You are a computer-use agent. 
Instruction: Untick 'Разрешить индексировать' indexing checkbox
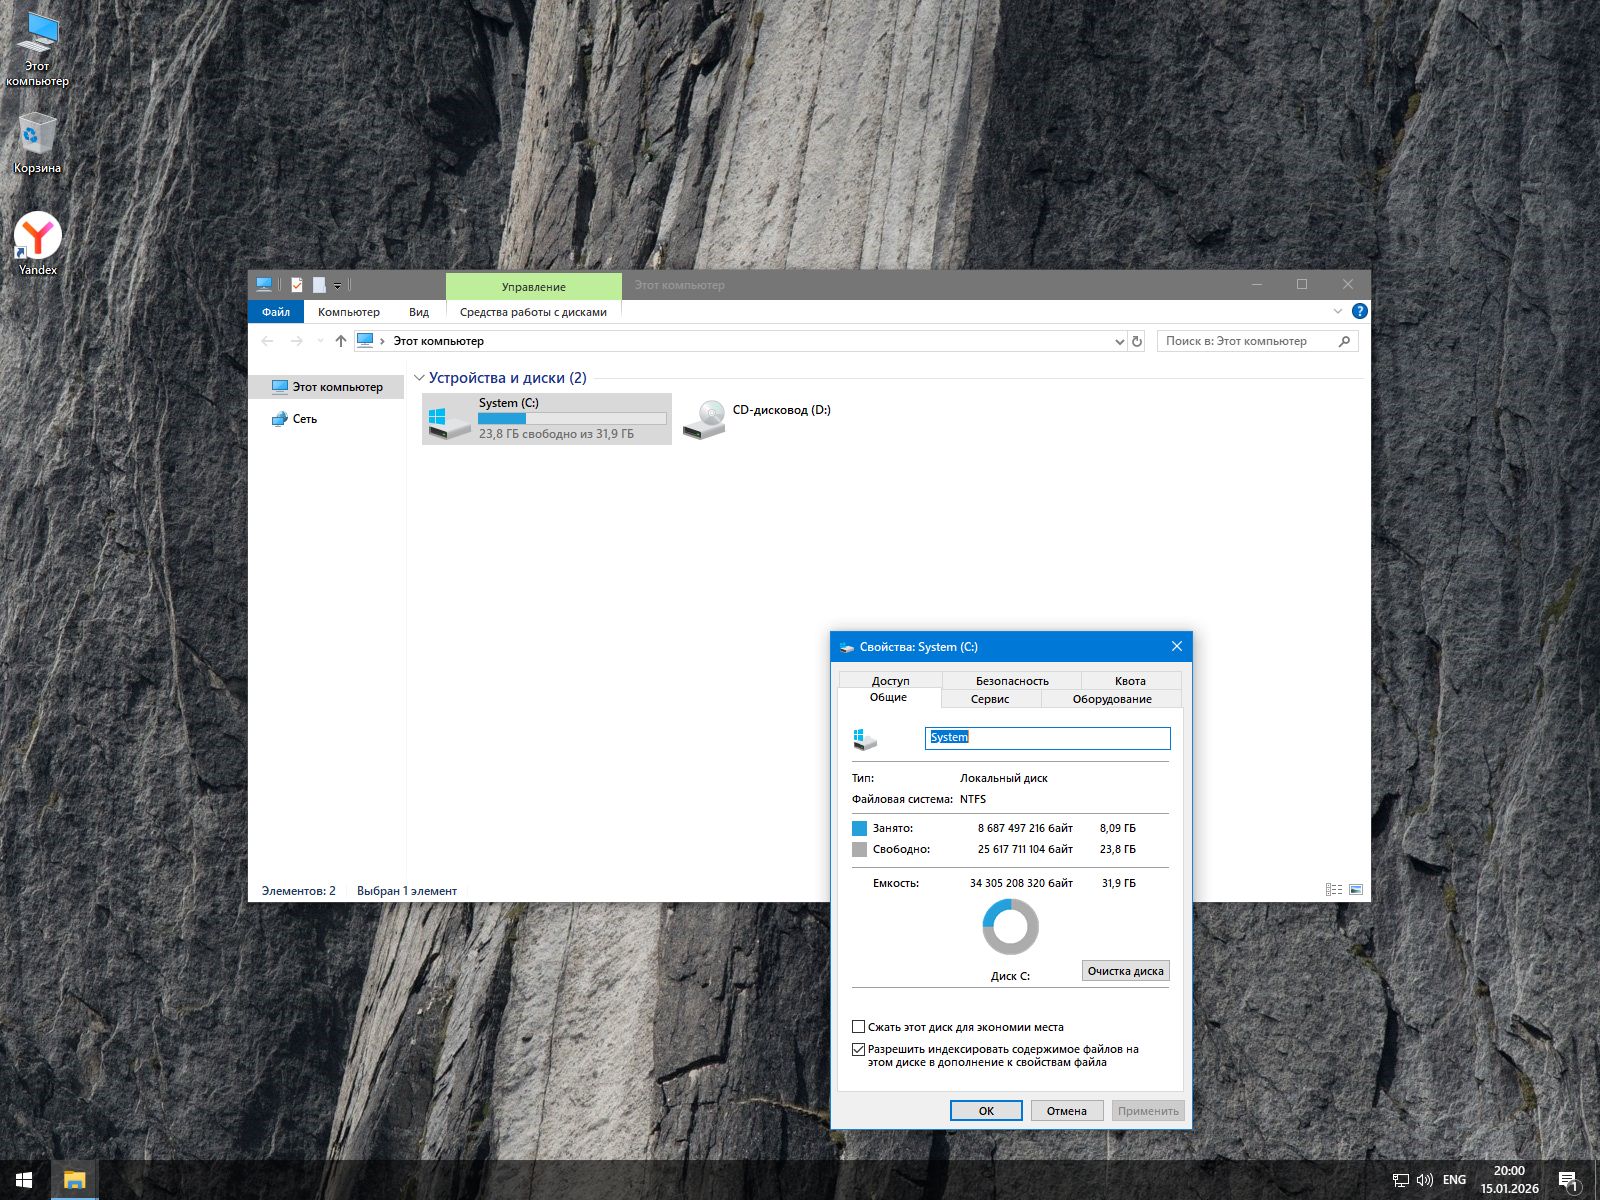click(858, 1049)
